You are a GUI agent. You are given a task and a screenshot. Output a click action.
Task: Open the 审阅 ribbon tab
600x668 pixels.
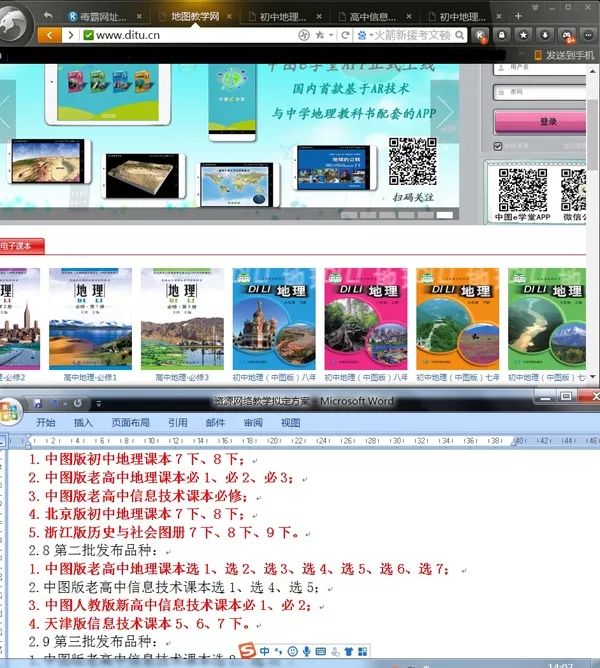click(x=253, y=423)
